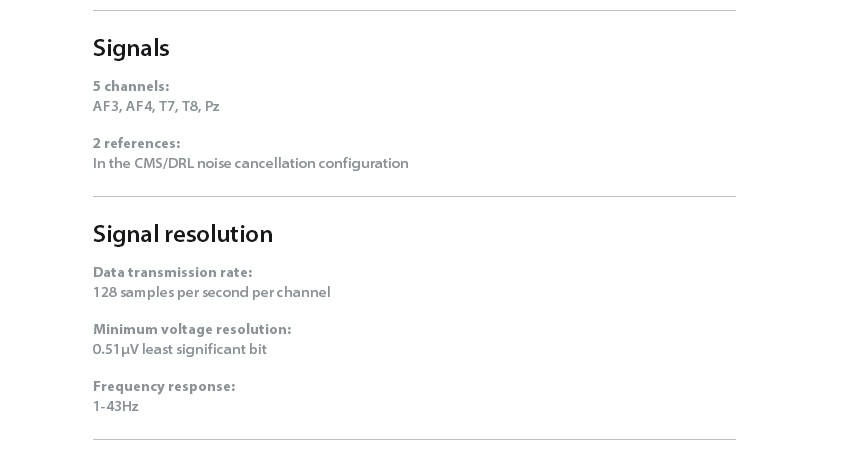Click the '0.51µV least significant bit' value
849x456 pixels.
[x=180, y=349]
